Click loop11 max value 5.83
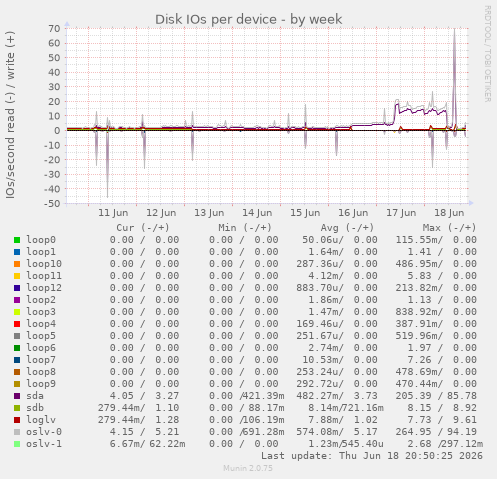497x479 pixels. (x=419, y=276)
